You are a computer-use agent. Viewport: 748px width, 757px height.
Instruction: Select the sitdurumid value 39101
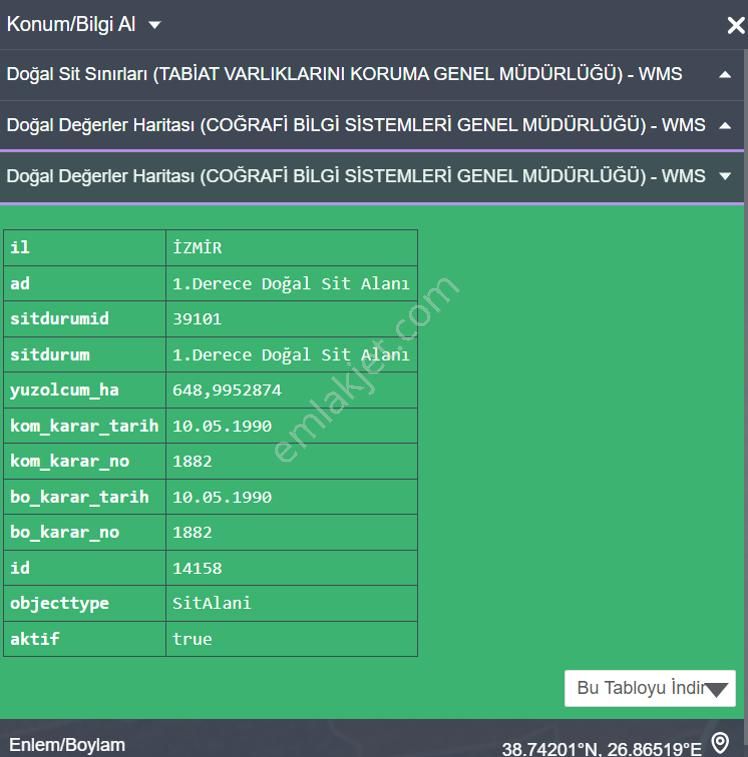291,319
